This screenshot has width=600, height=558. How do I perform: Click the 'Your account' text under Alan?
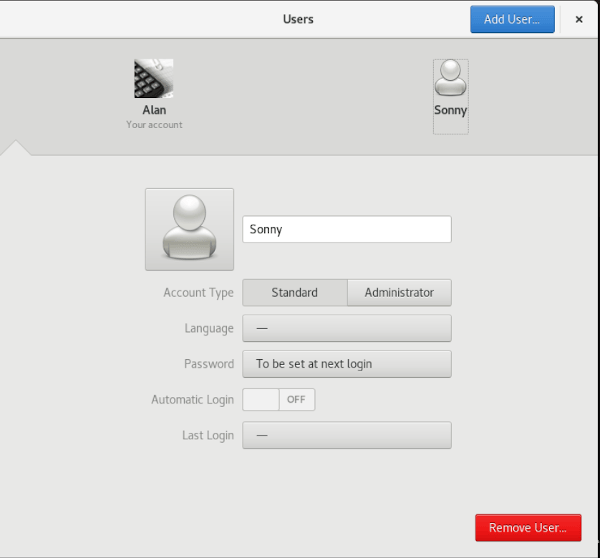tap(154, 125)
